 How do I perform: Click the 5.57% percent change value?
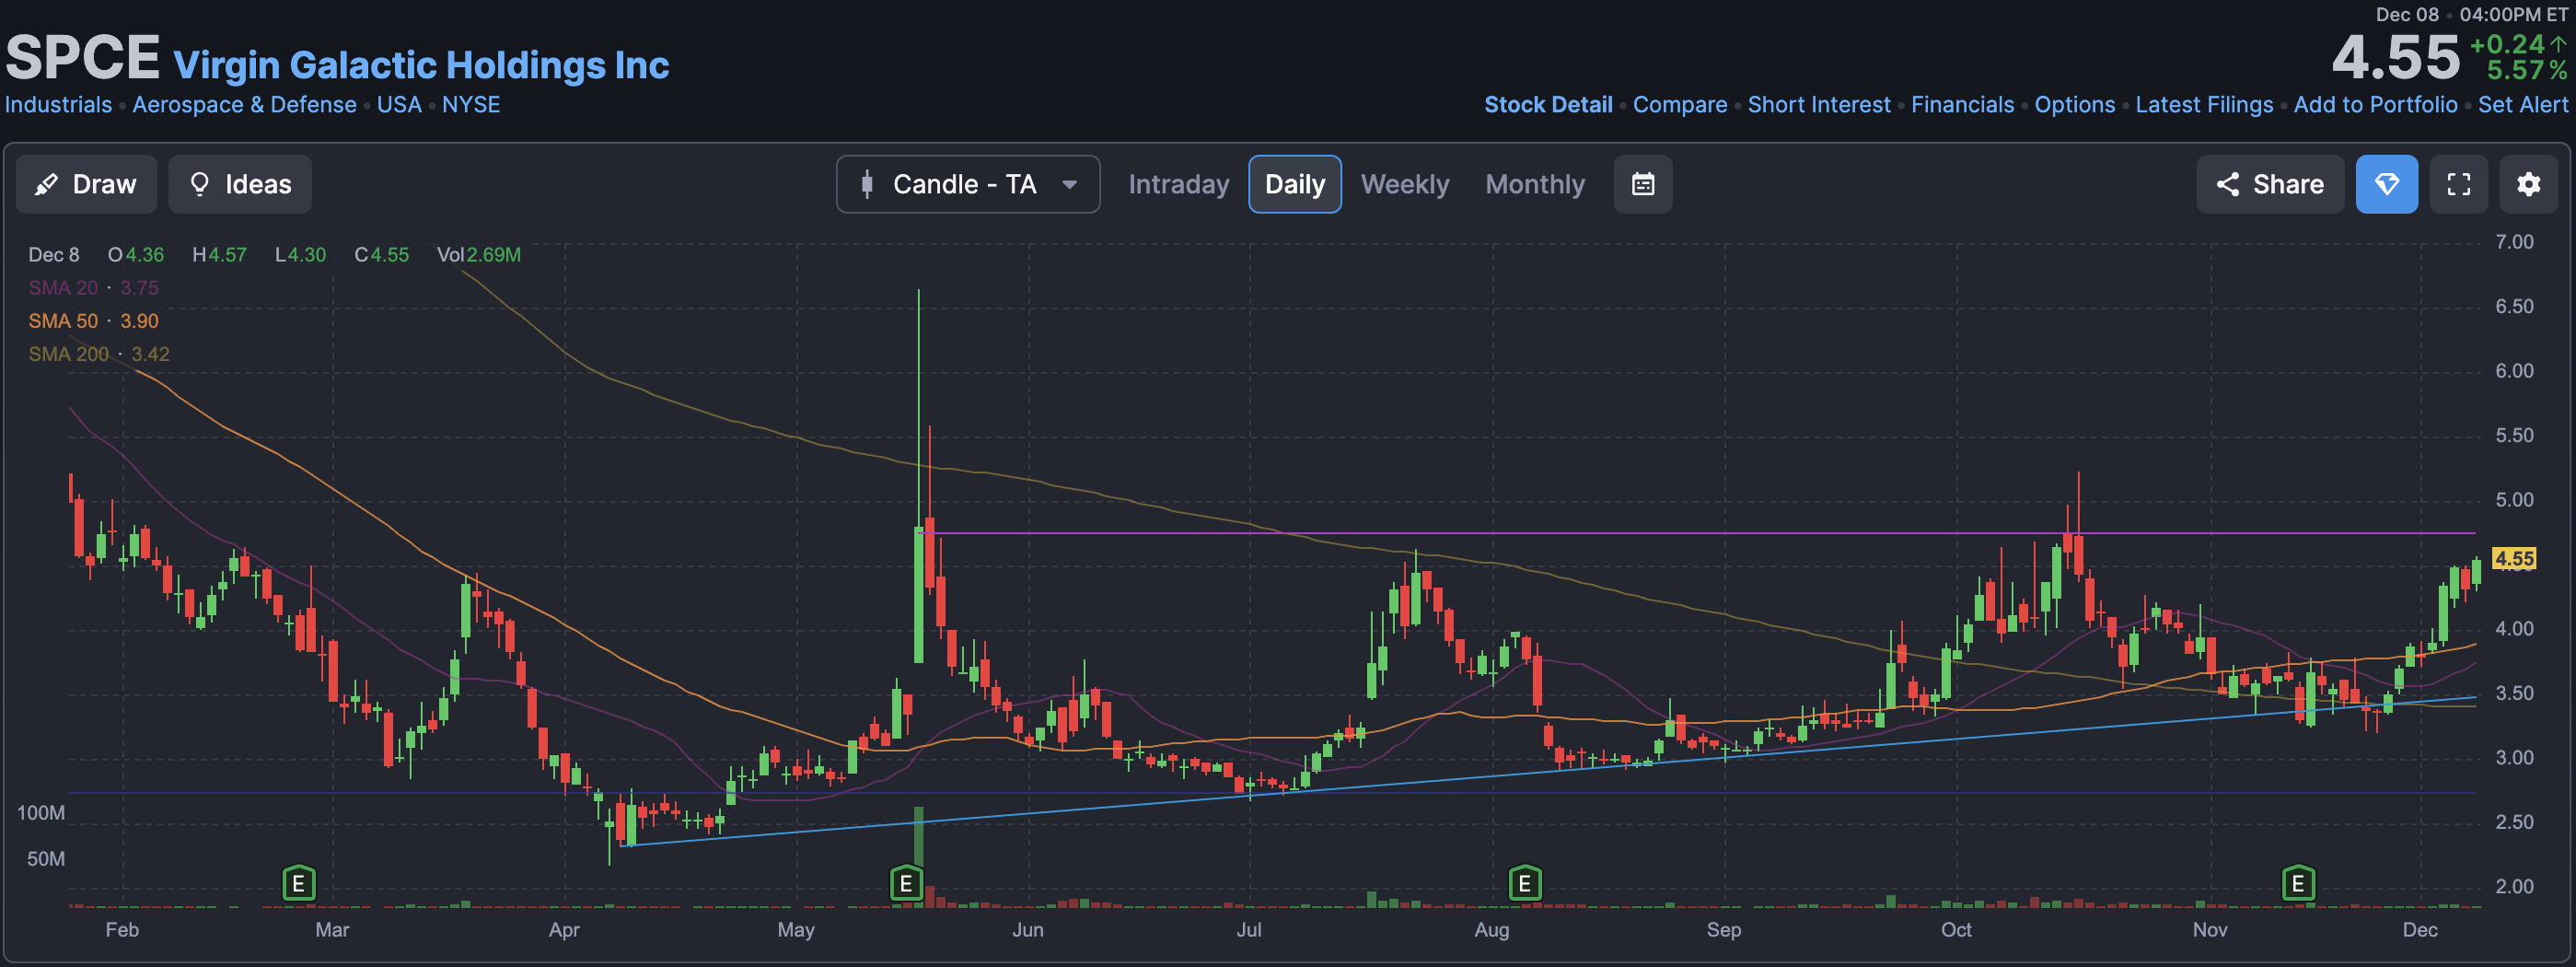click(x=2526, y=70)
